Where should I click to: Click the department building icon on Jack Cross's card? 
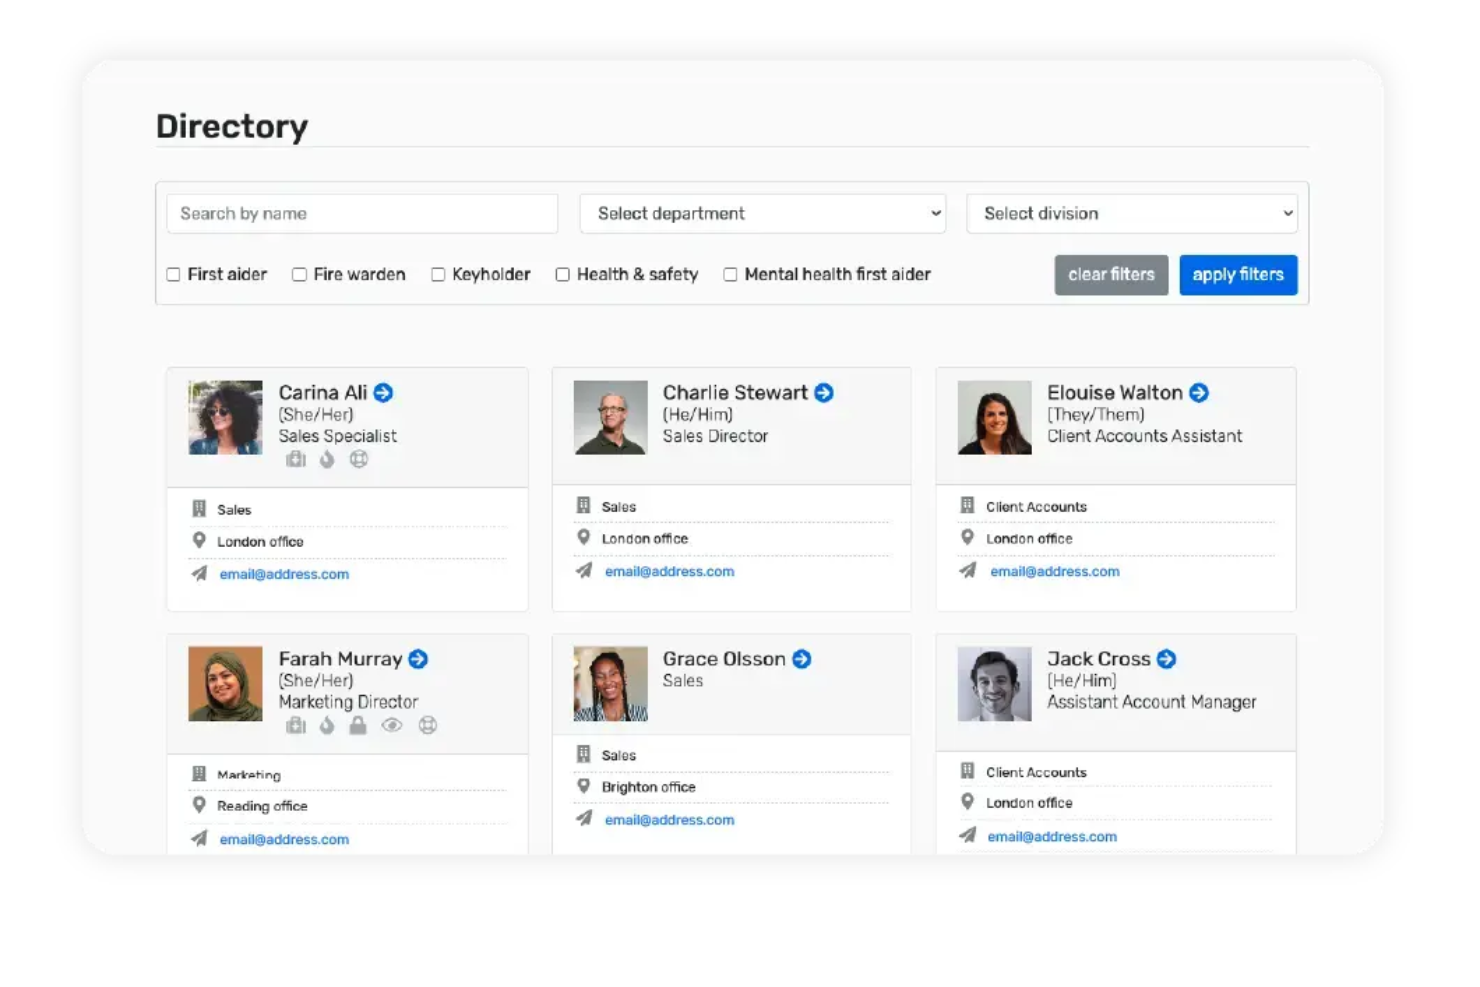967,771
